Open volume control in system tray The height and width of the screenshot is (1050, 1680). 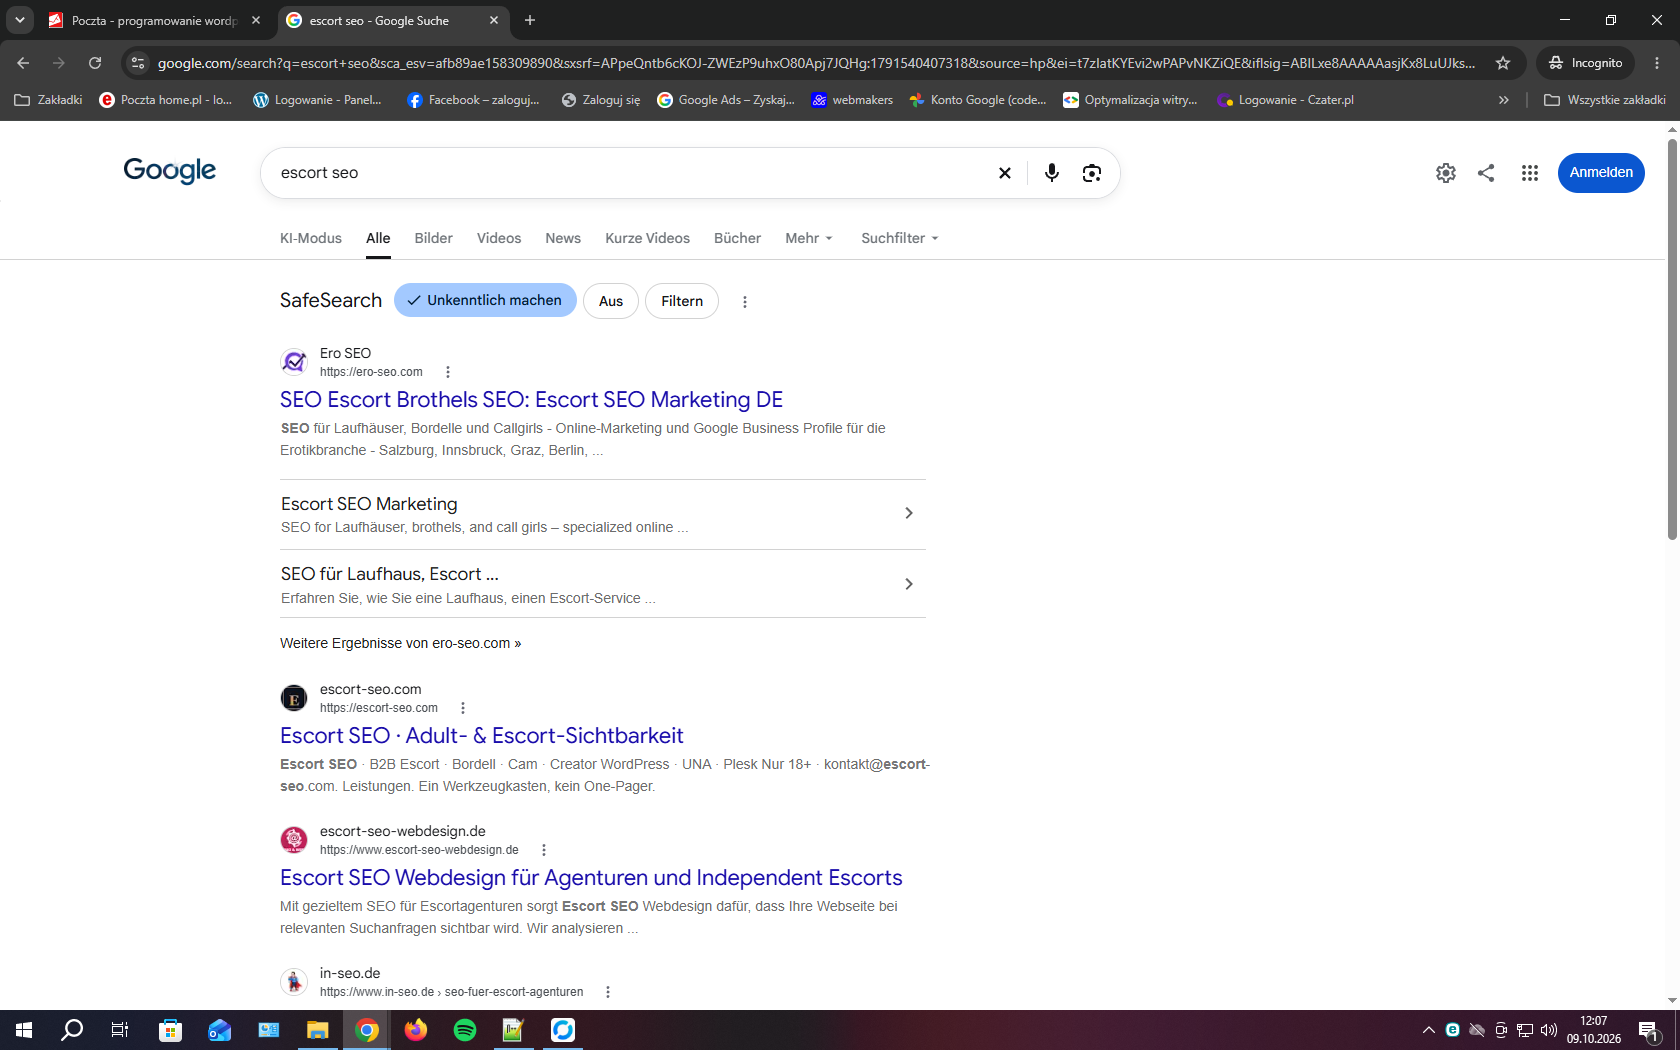(1549, 1030)
